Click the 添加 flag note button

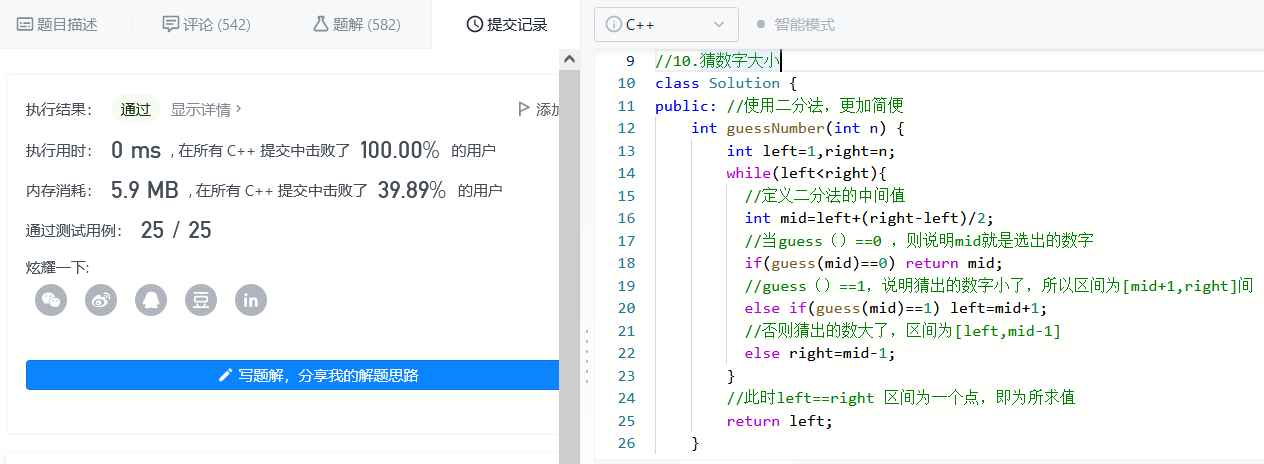[x=538, y=109]
